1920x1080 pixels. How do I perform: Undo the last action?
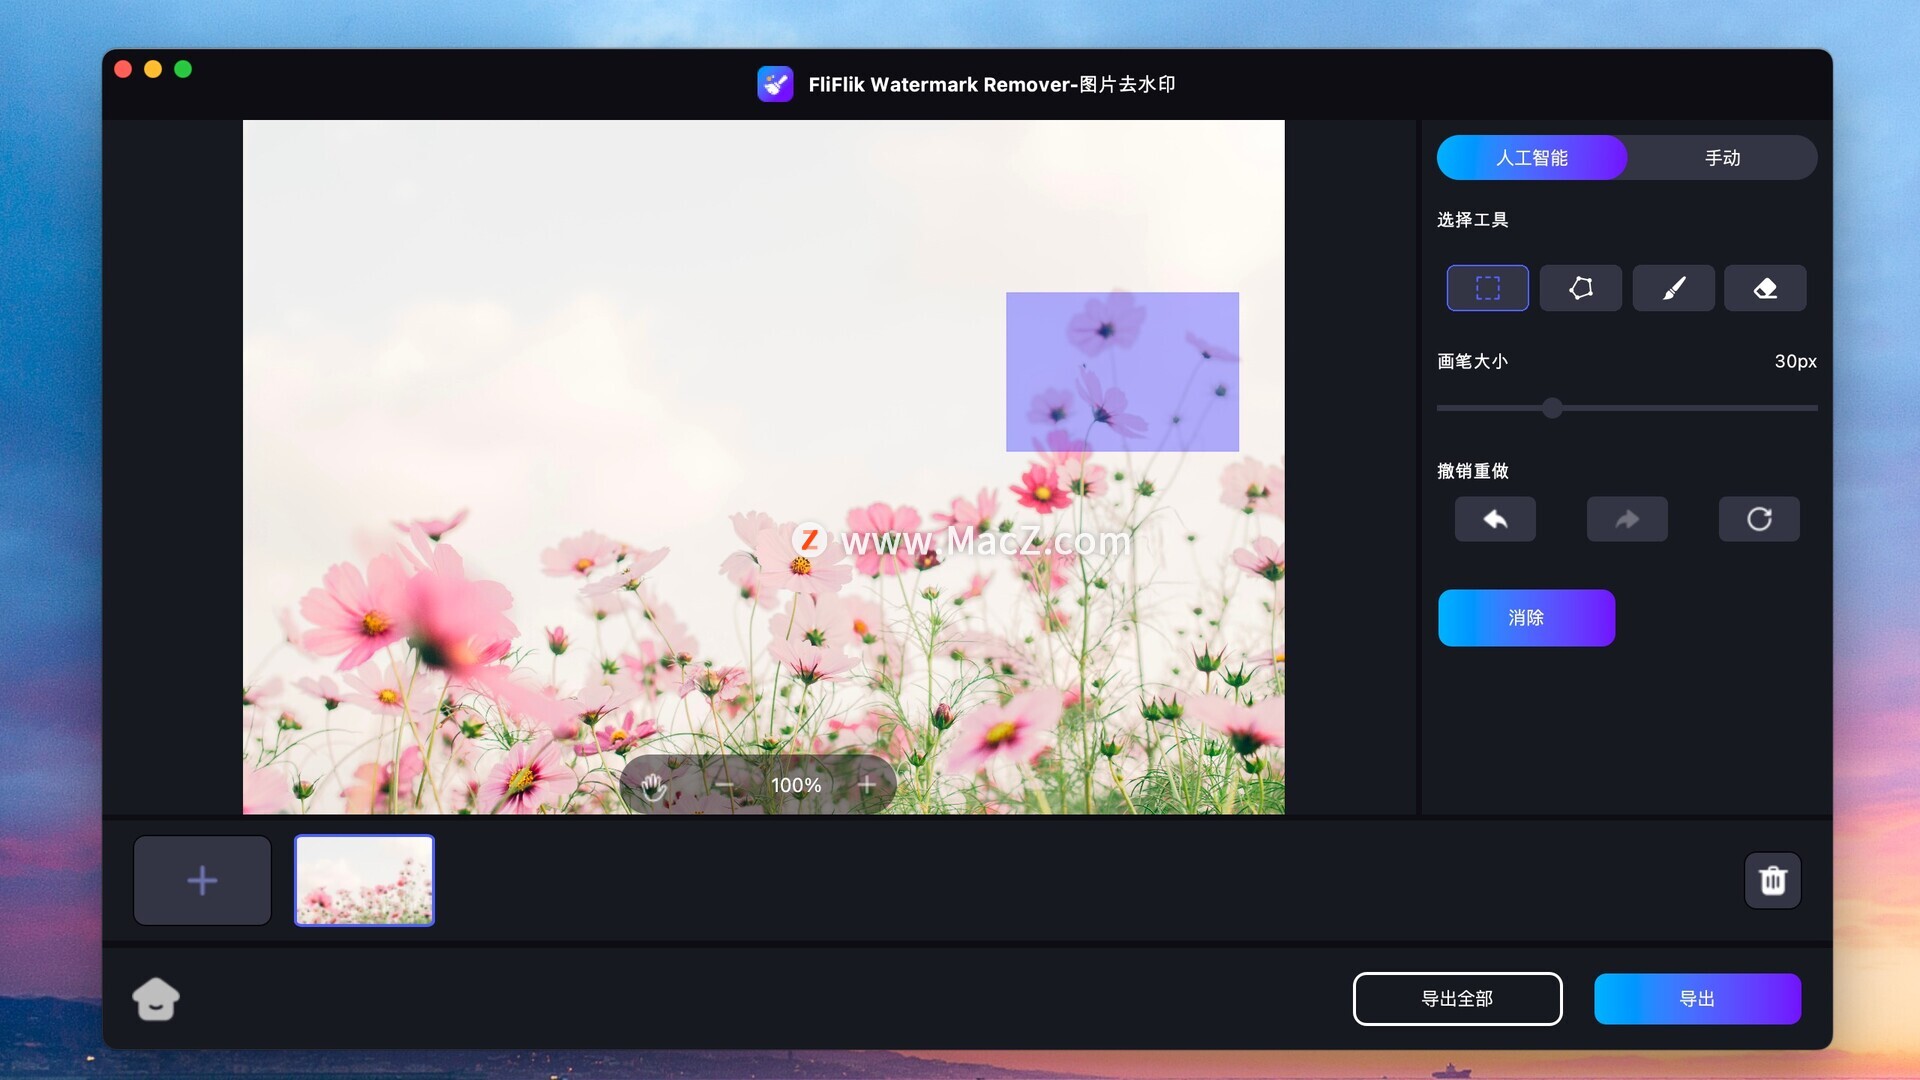click(1495, 519)
